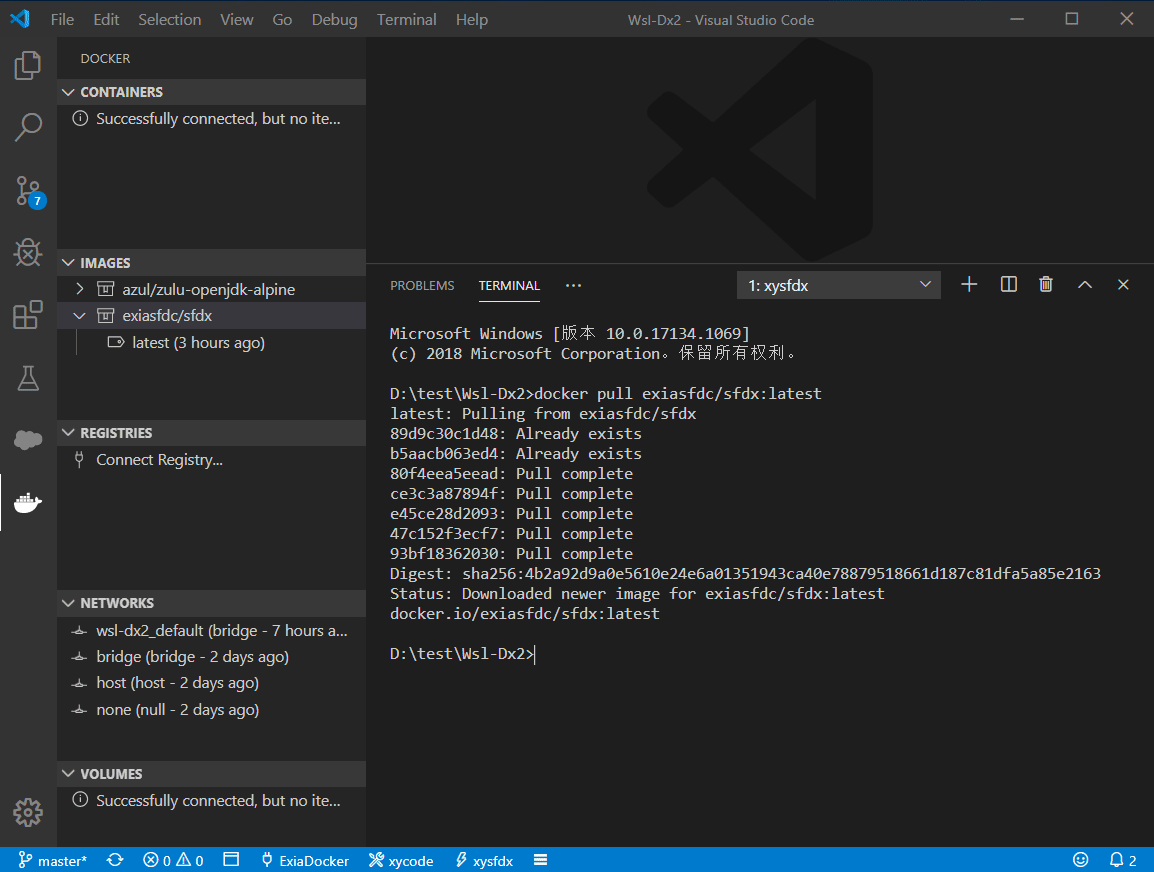Split the terminal pane
The image size is (1154, 872).
pos(1009,285)
